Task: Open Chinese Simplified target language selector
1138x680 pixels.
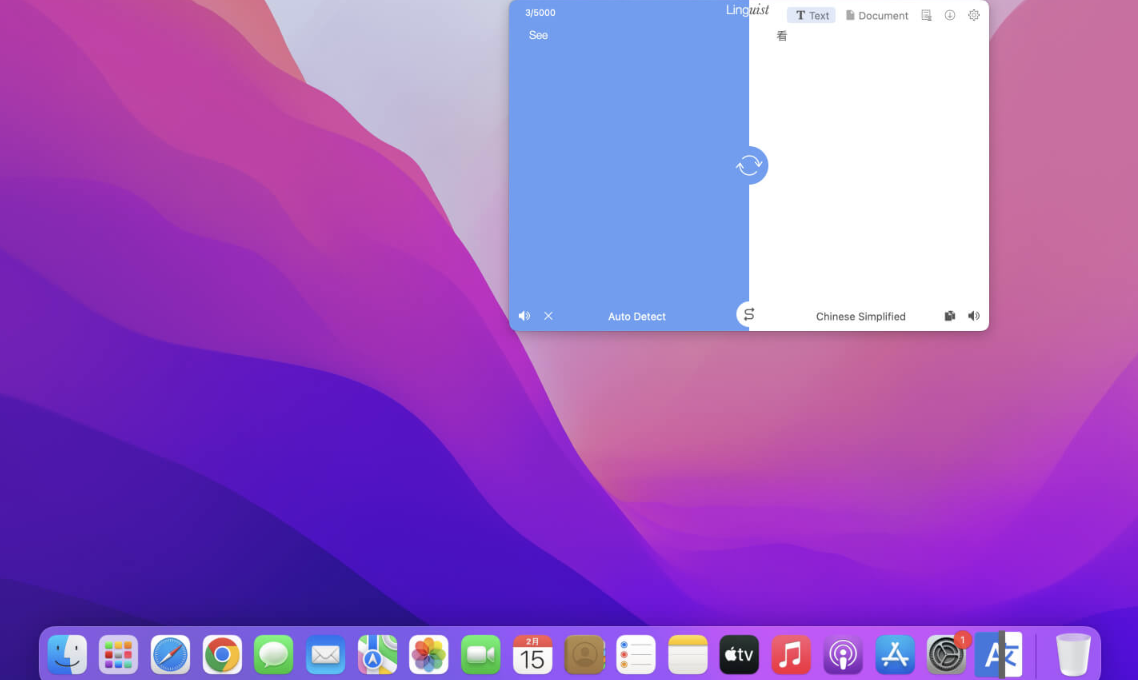Action: pyautogui.click(x=860, y=316)
